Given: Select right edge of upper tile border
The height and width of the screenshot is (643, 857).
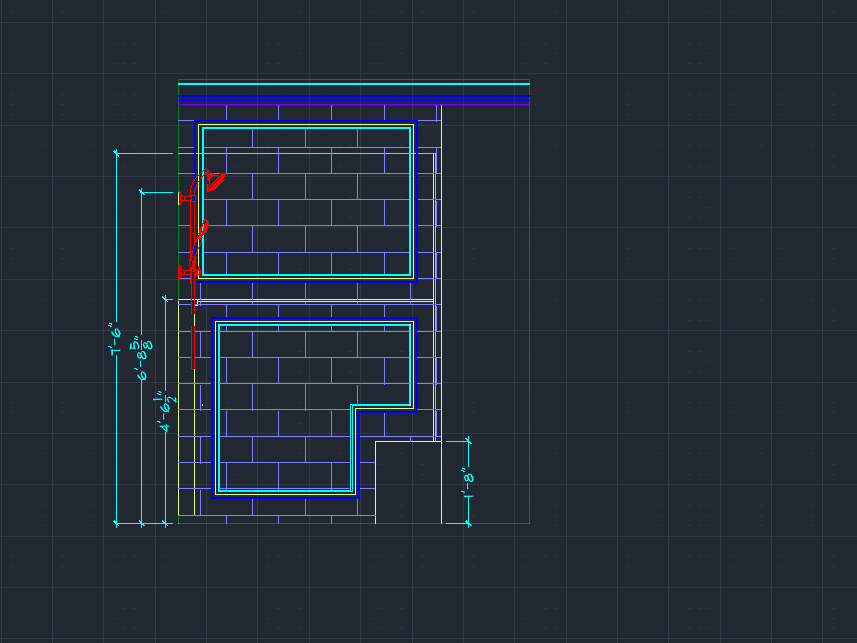Looking at the screenshot, I should (414, 200).
